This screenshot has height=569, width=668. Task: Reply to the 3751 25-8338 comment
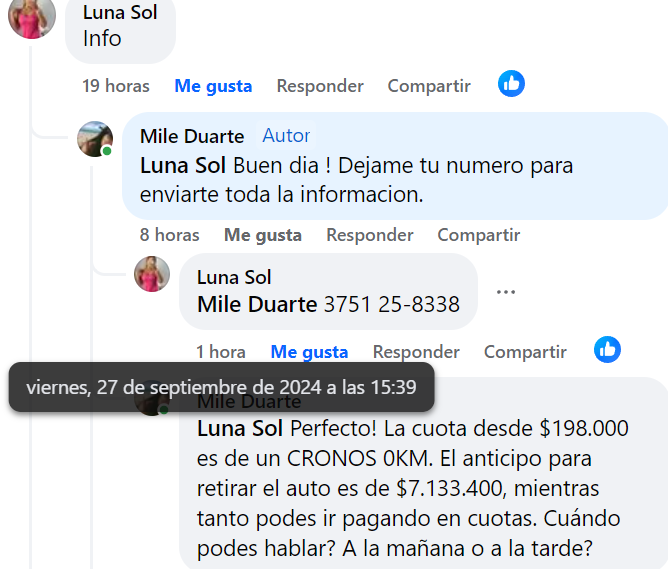tap(416, 352)
